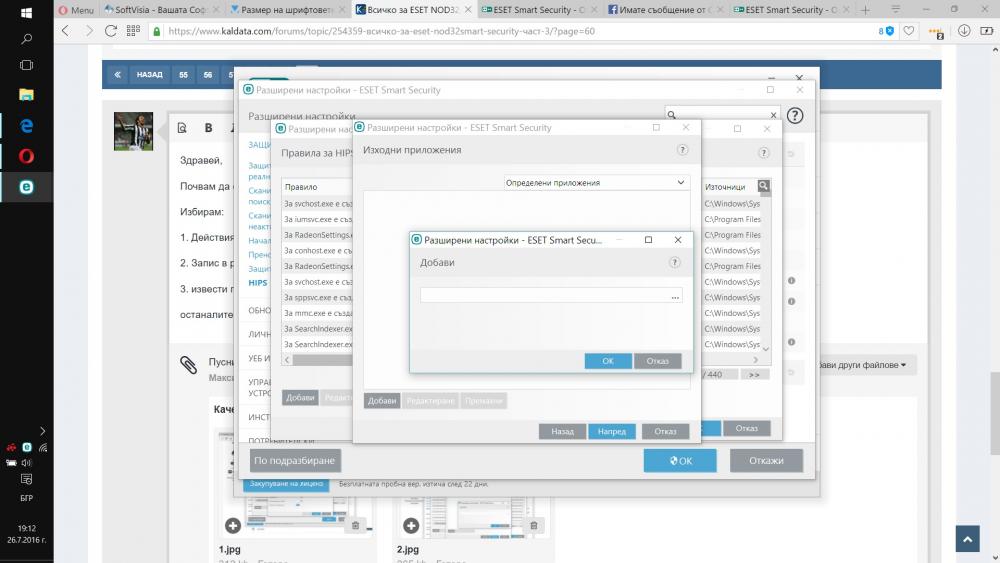1000x563 pixels.
Task: Click attachment paperclip icon
Action: click(188, 365)
